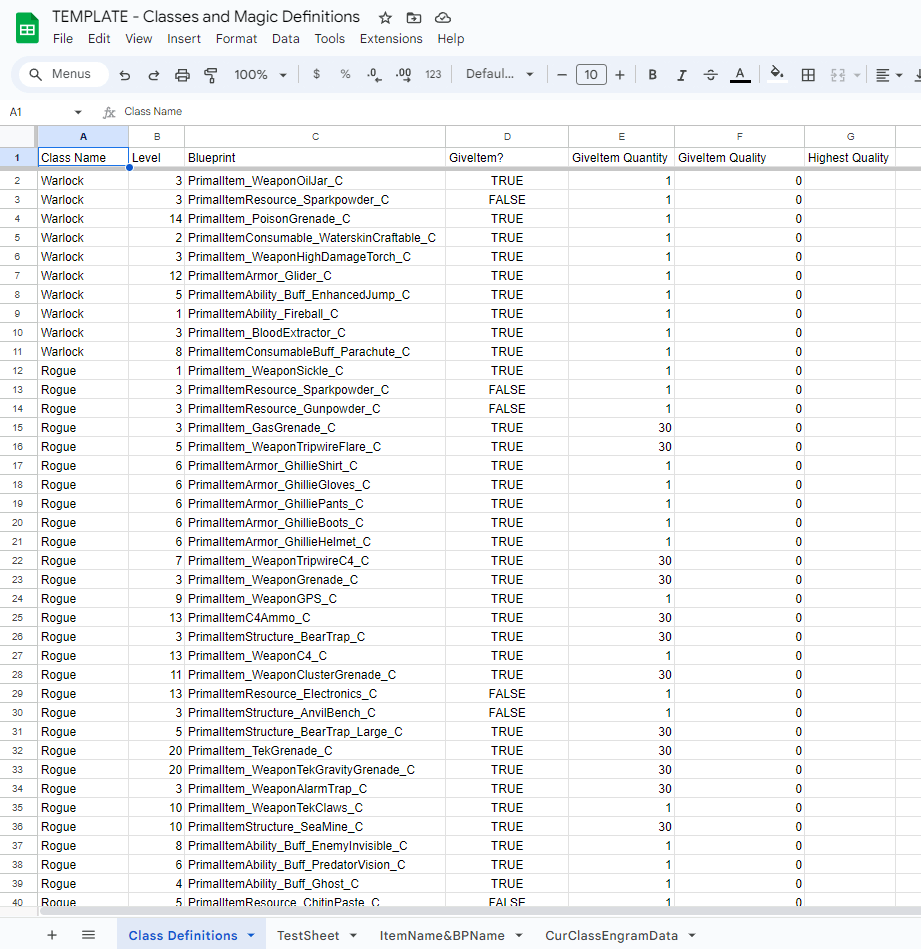
Task: Expand the Name Box dropdown arrow
Action: pos(78,112)
